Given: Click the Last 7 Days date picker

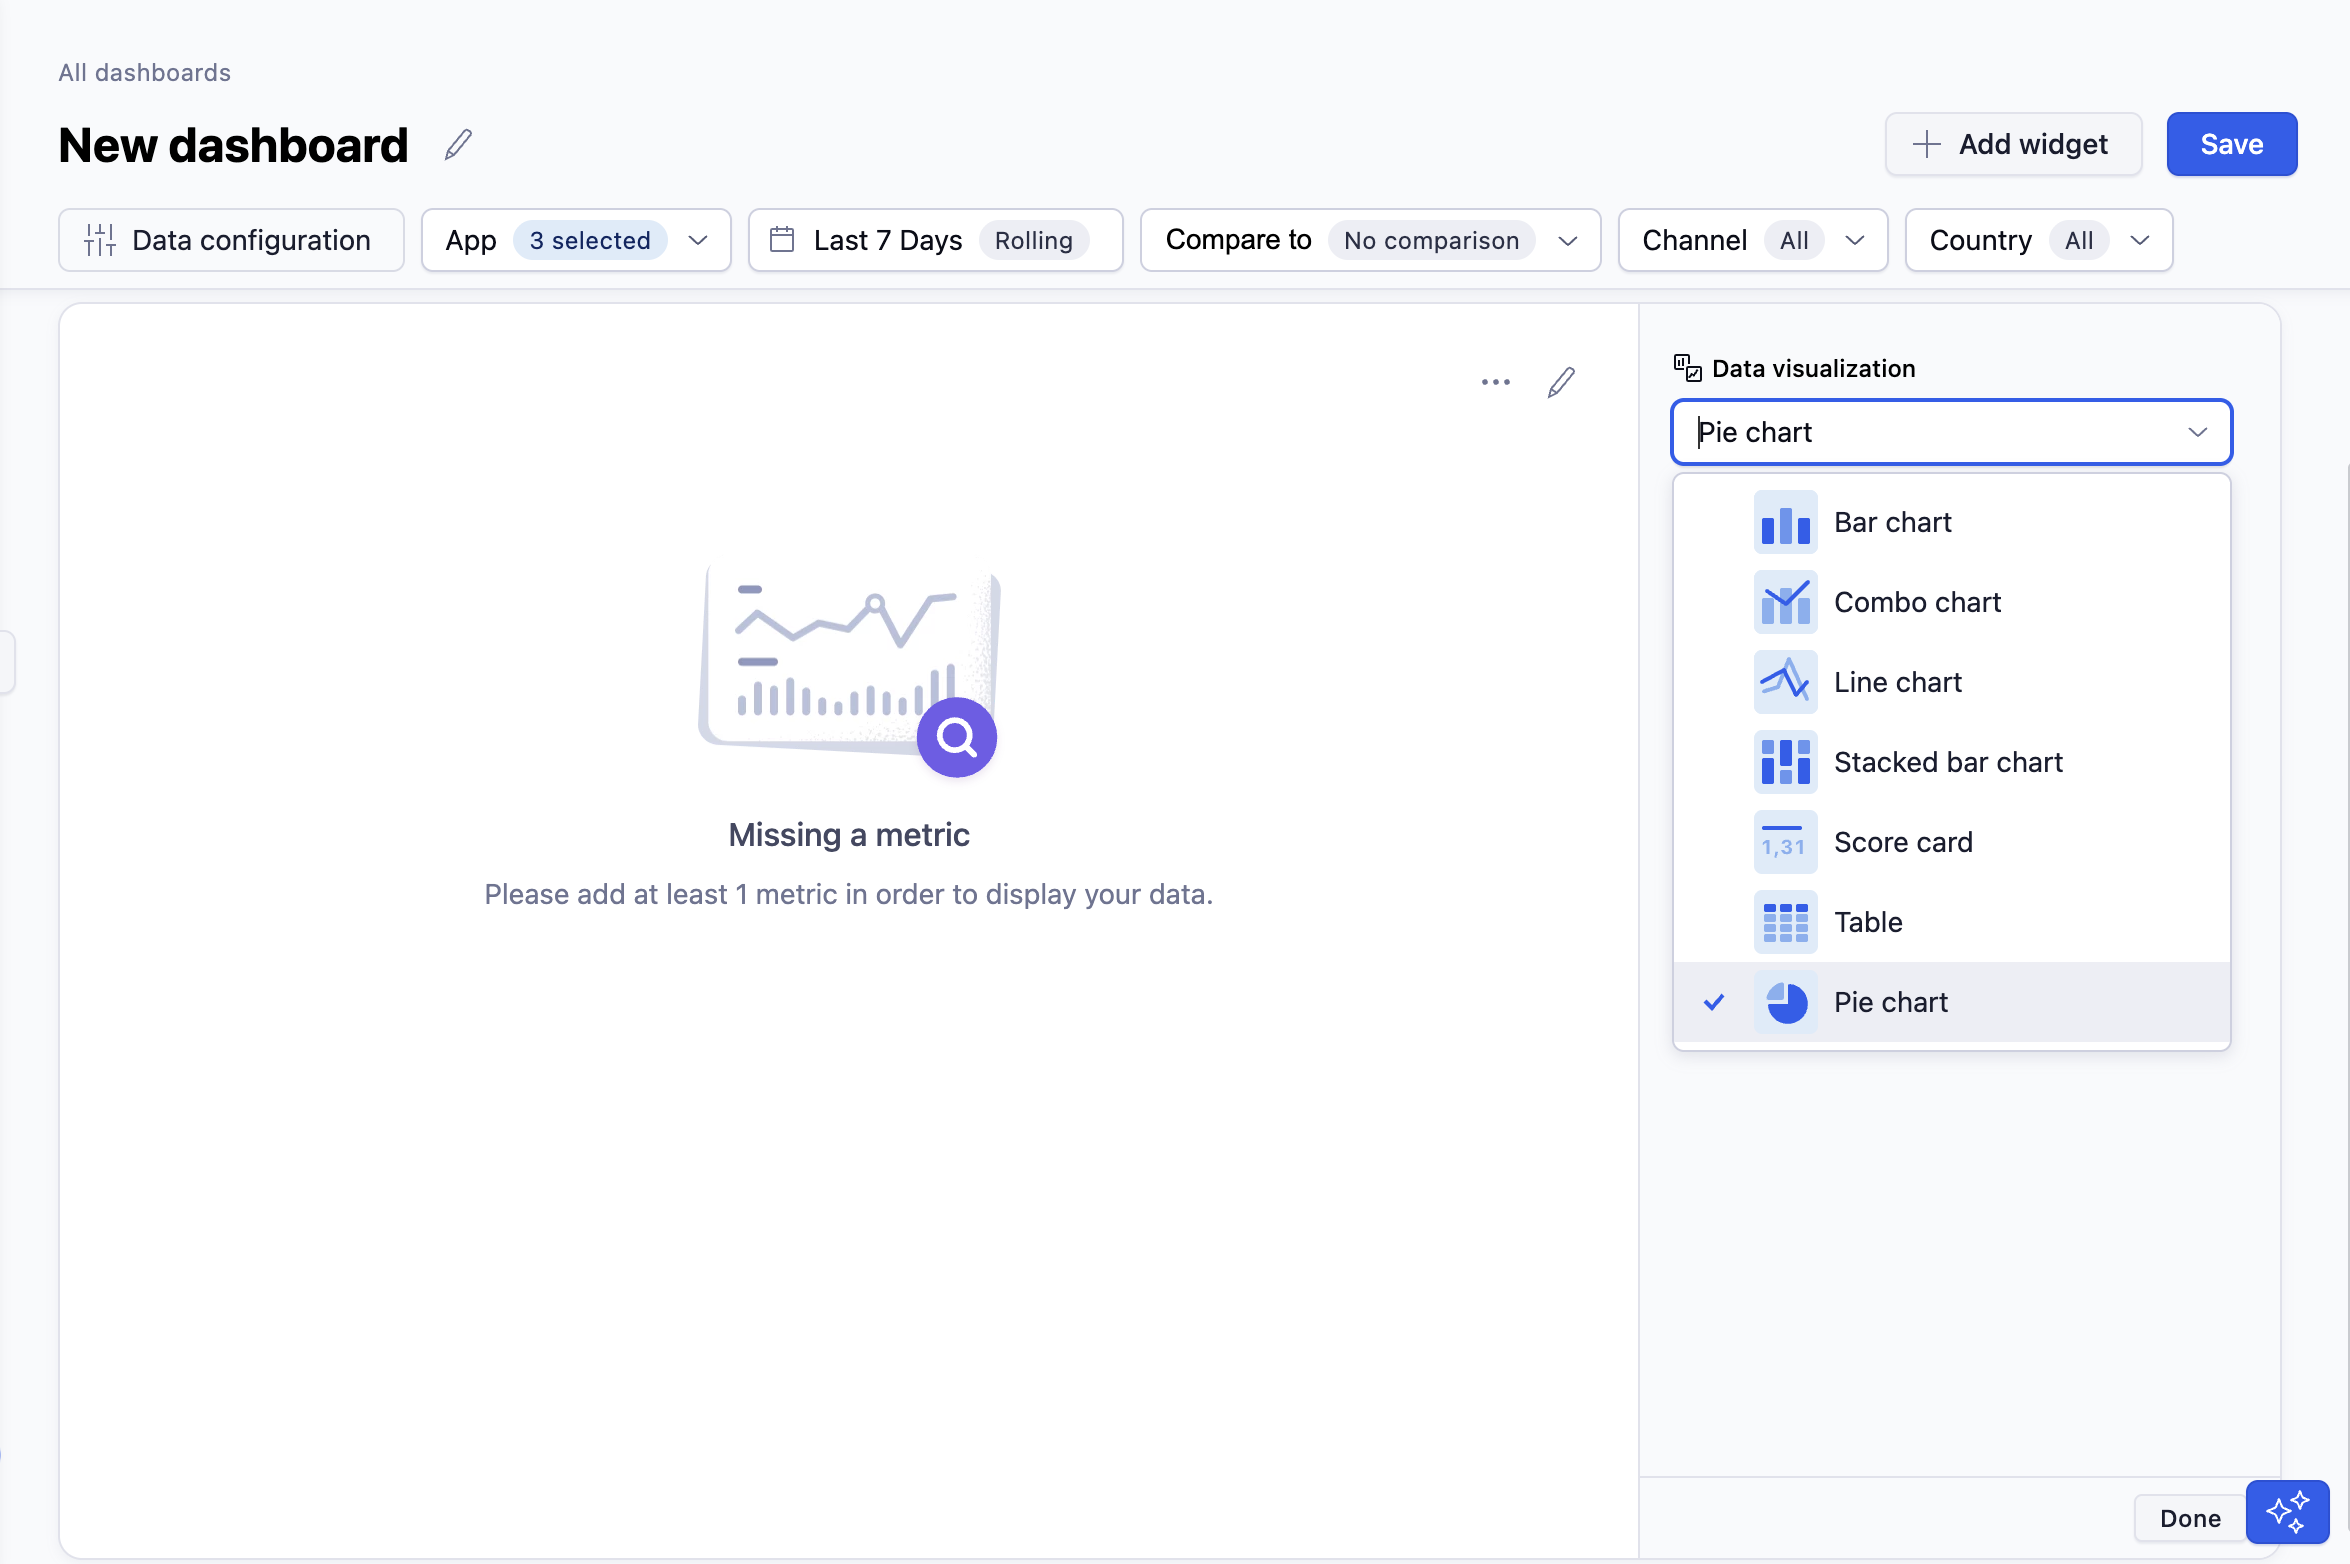Looking at the screenshot, I should tap(935, 240).
